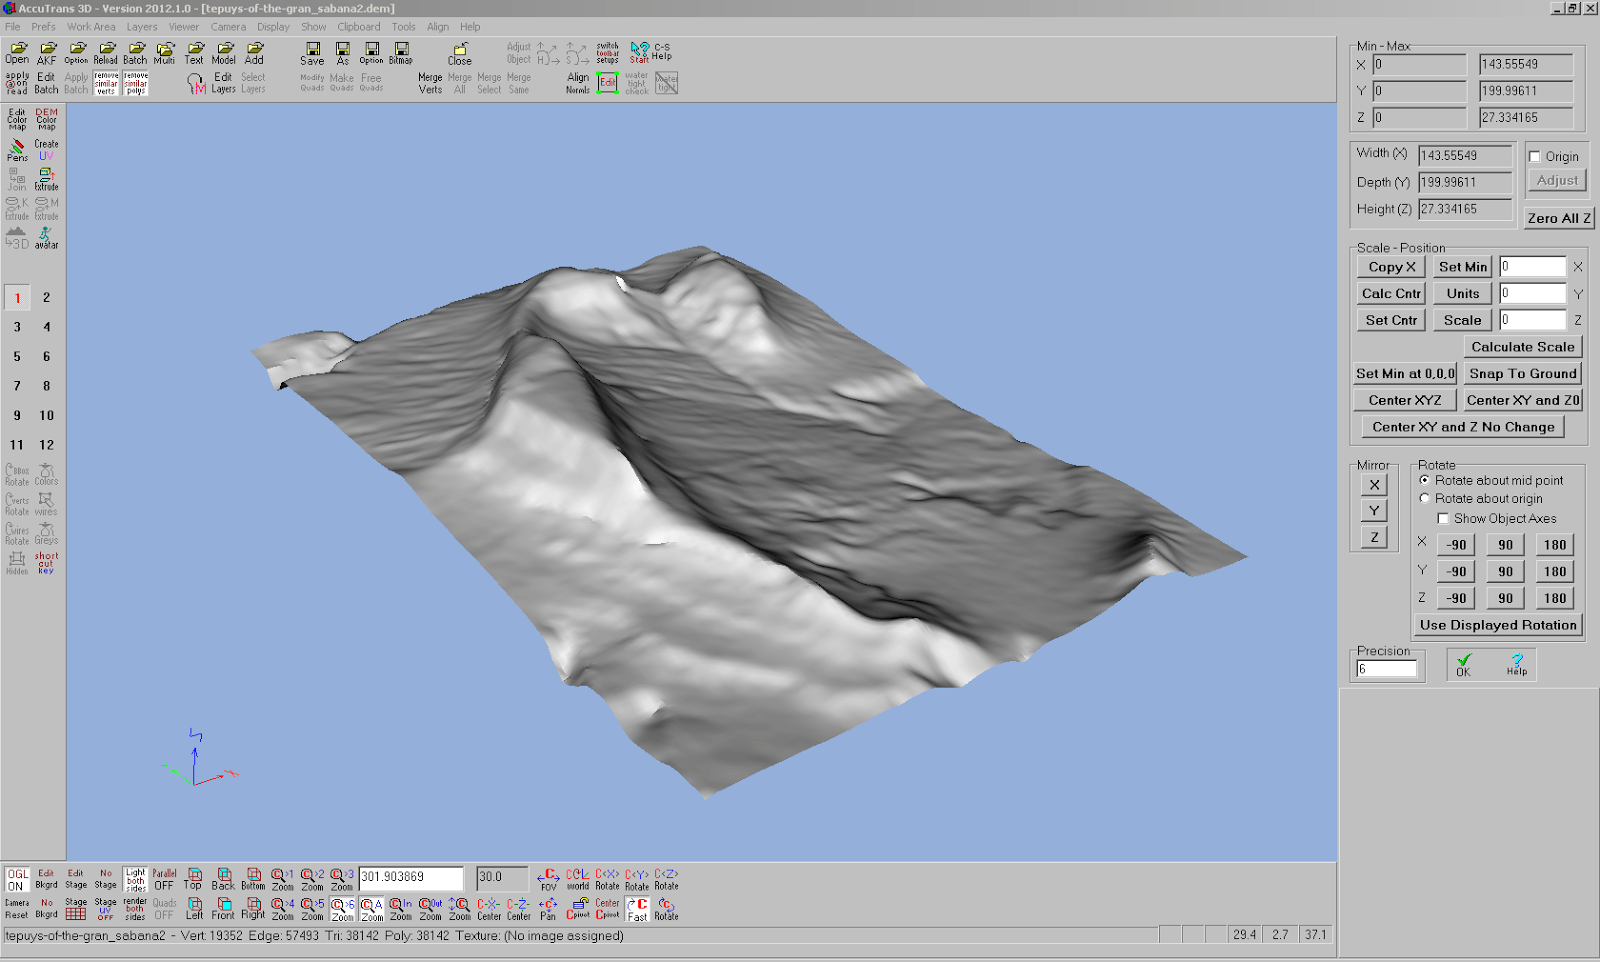Click the Pan camera icon
Image resolution: width=1600 pixels, height=962 pixels.
tap(548, 908)
